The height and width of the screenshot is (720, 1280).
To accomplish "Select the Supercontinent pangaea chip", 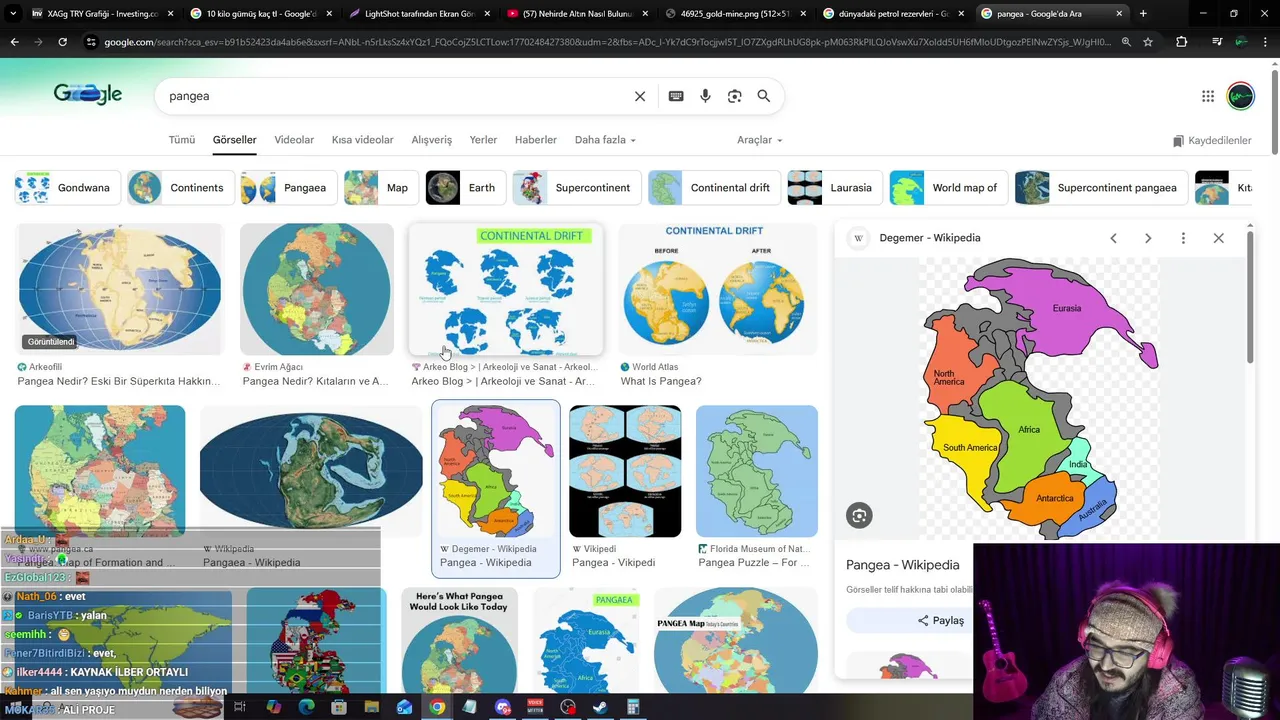I will click(1102, 188).
